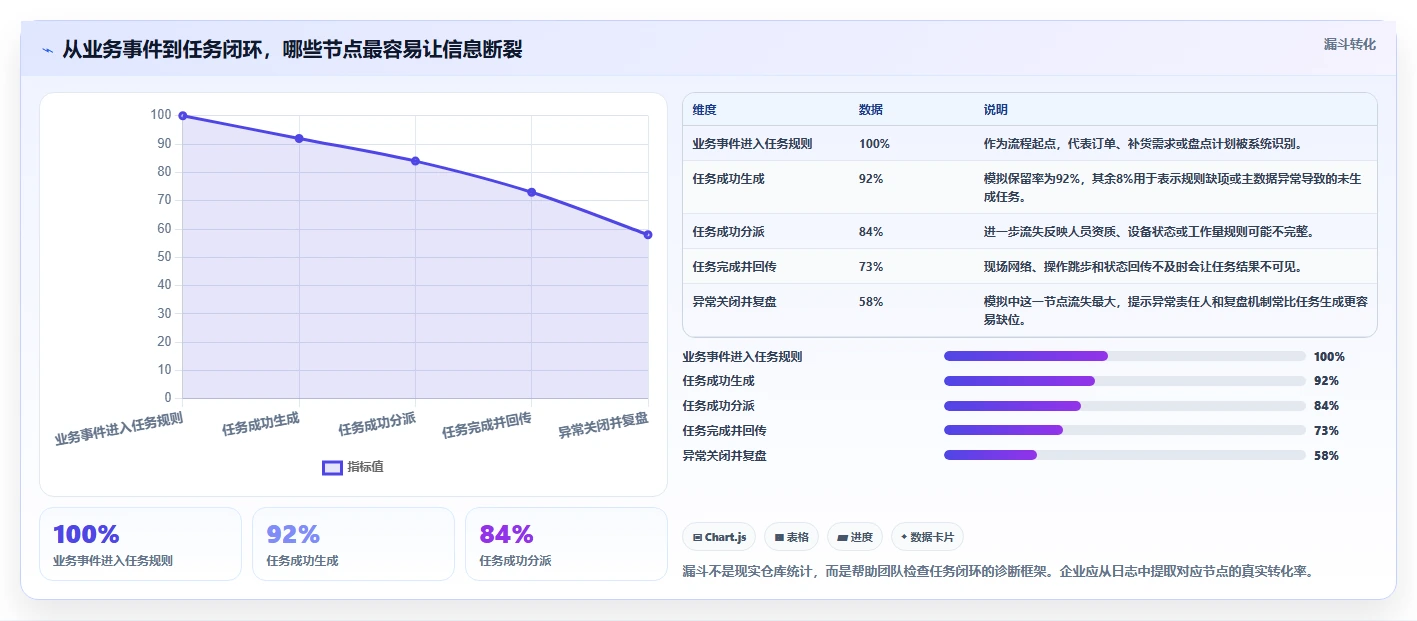
Task: Click the lightning icon beside the headline
Action: pos(47,50)
